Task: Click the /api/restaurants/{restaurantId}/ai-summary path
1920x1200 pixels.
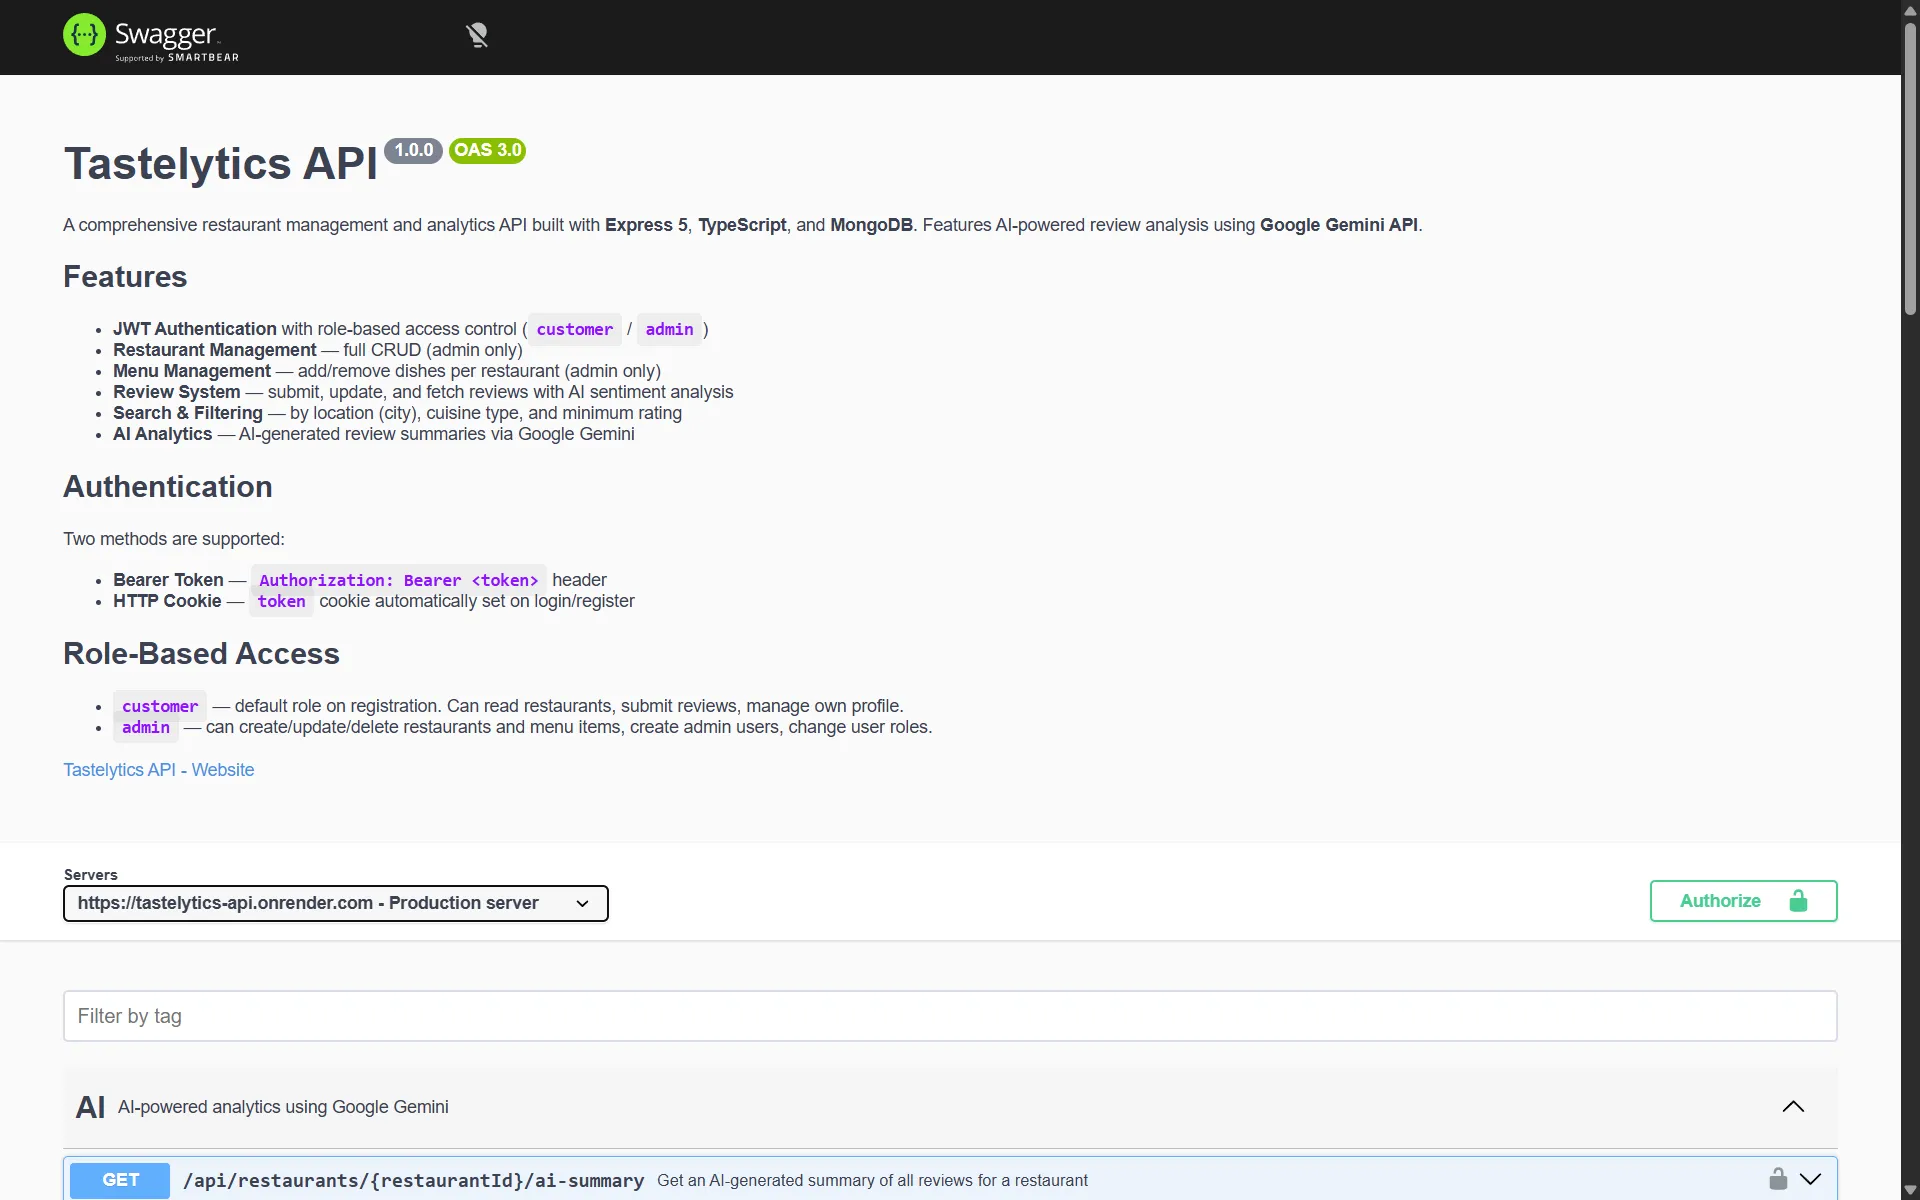Action: point(413,1180)
